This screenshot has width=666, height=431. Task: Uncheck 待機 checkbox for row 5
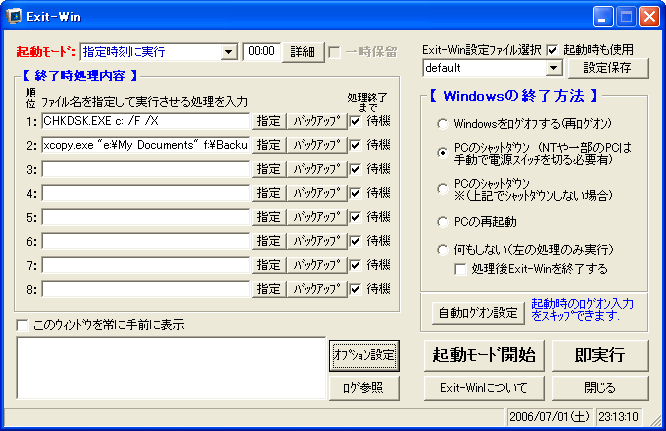tap(356, 217)
